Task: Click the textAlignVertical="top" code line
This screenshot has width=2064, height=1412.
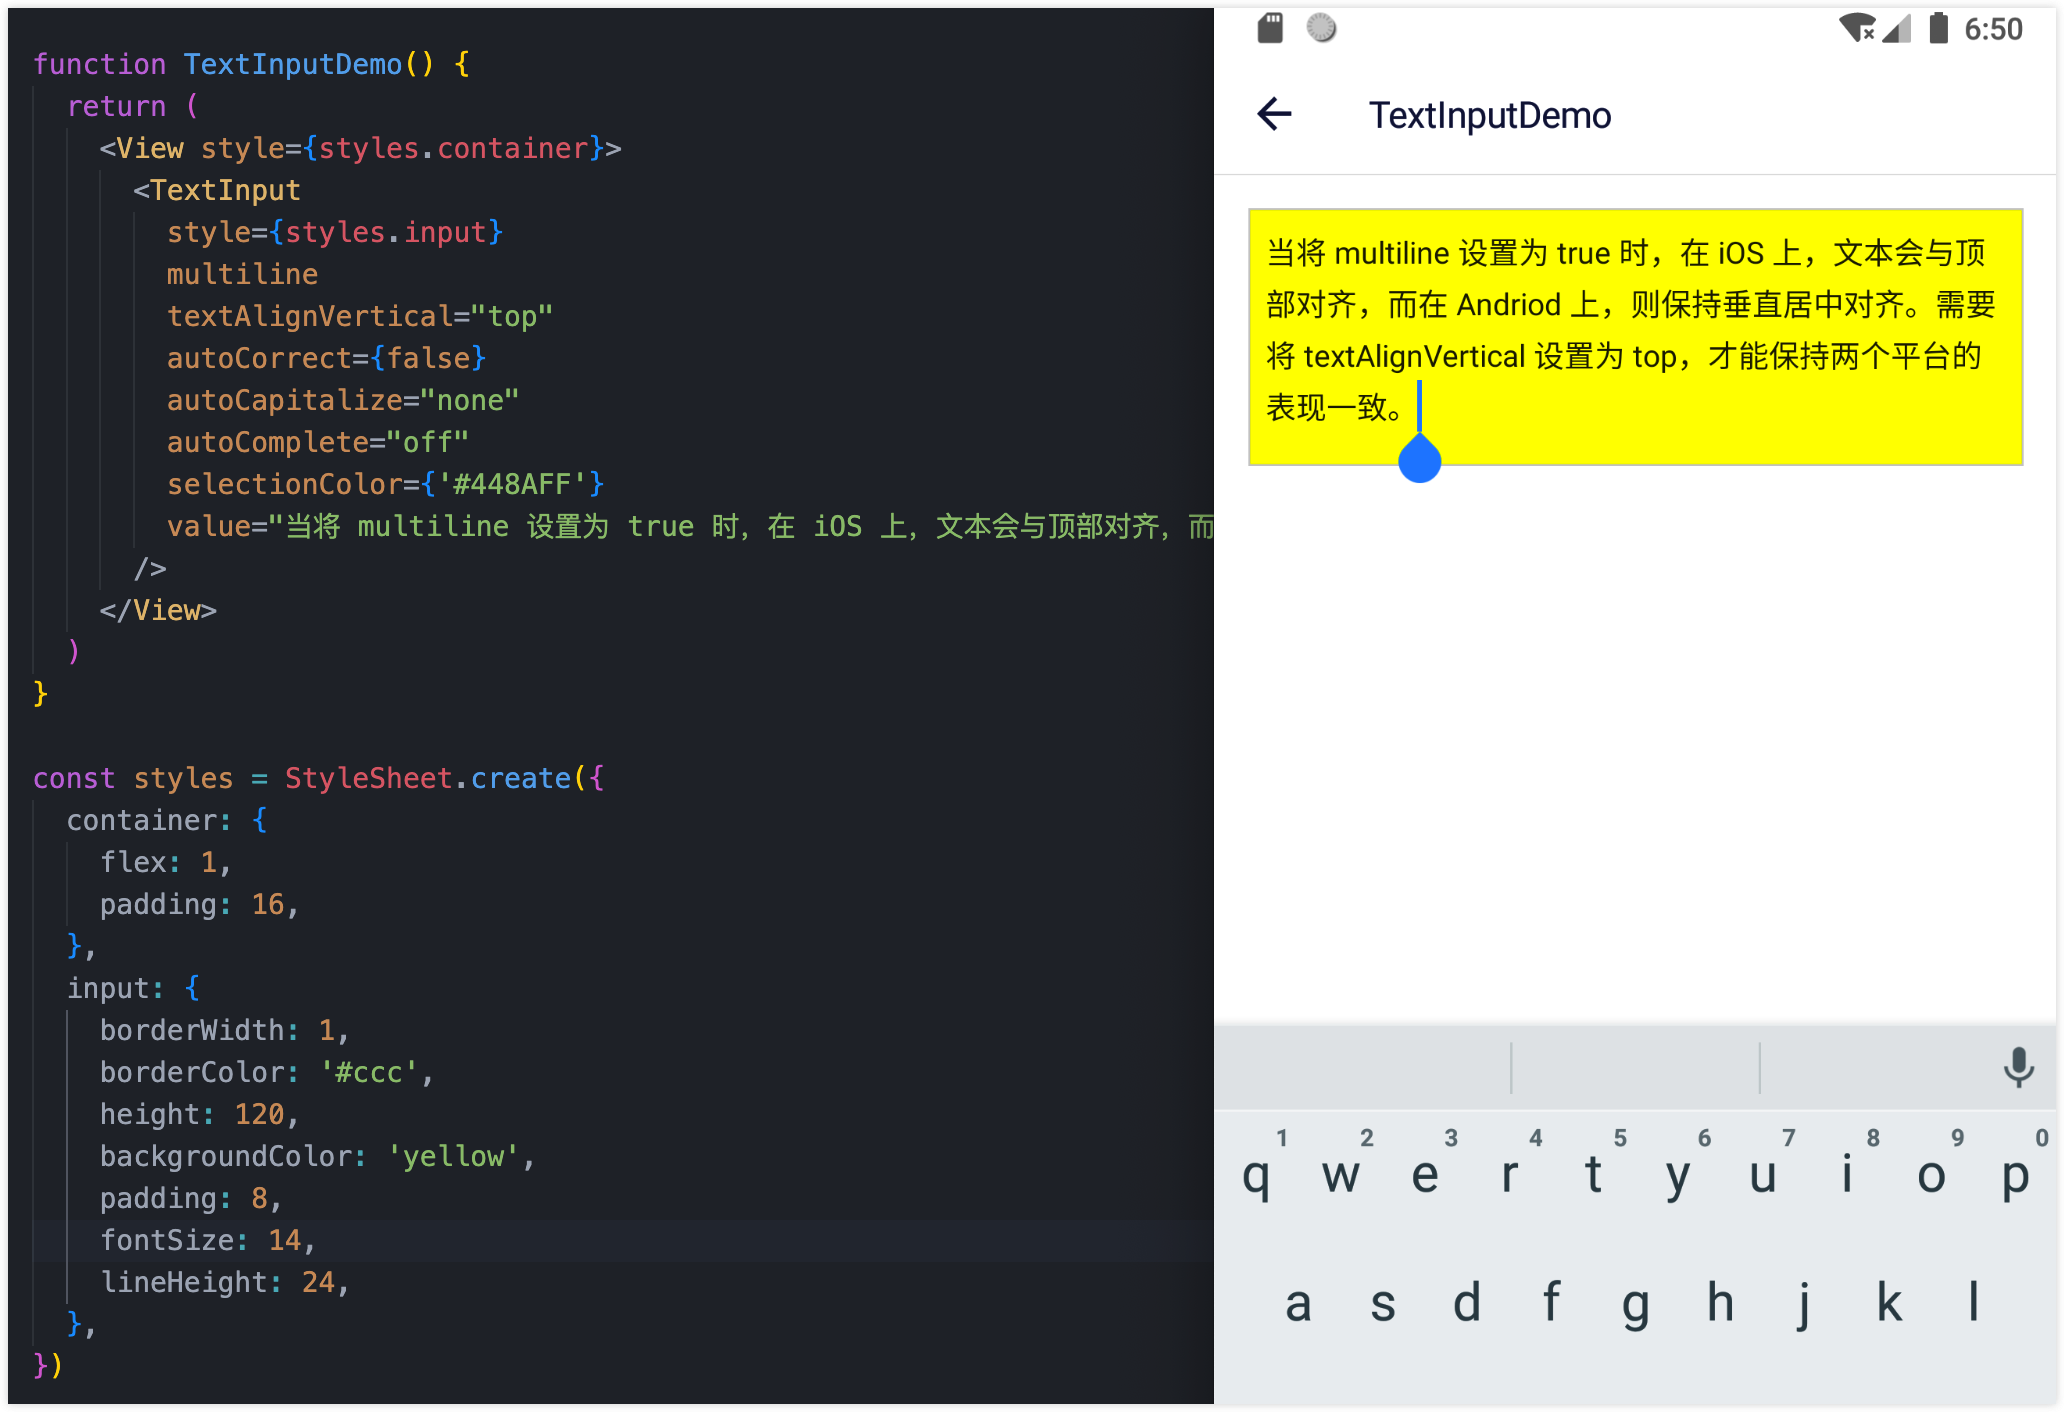Action: 360,316
